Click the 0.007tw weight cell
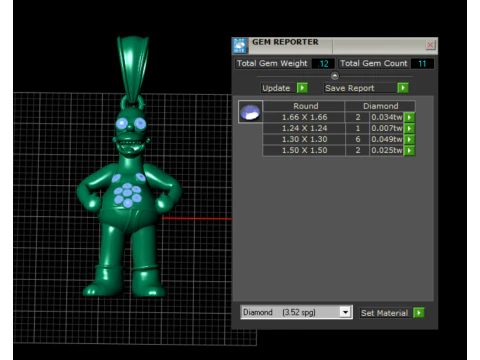Screen dimensions: 480x360 point(387,128)
